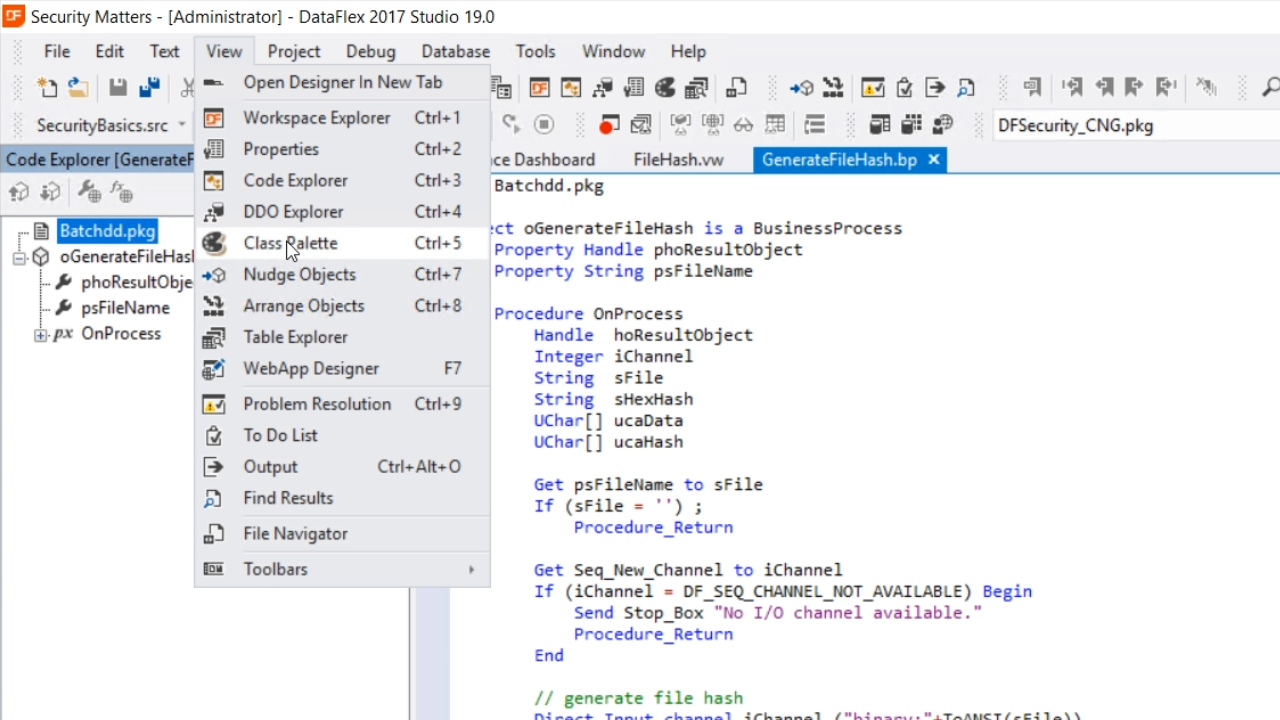
Task: Click the To Do List toolbar icon
Action: 904,88
